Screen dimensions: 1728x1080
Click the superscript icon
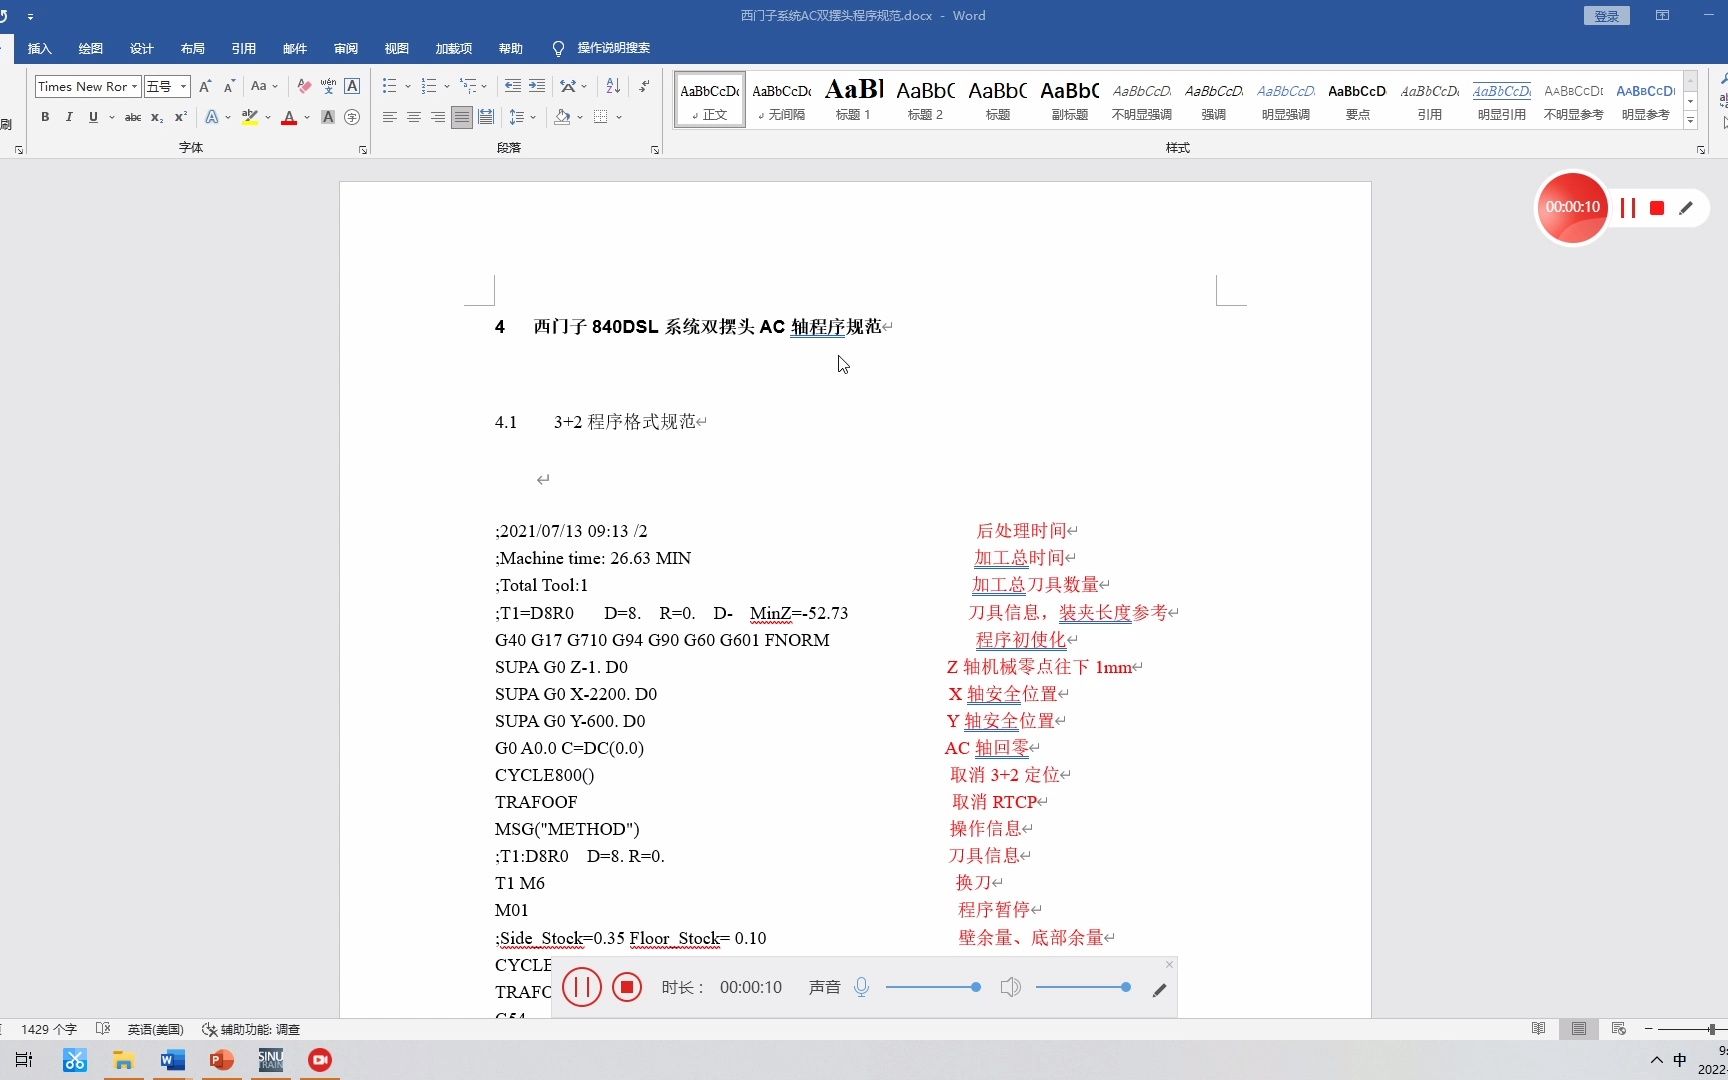pos(180,117)
